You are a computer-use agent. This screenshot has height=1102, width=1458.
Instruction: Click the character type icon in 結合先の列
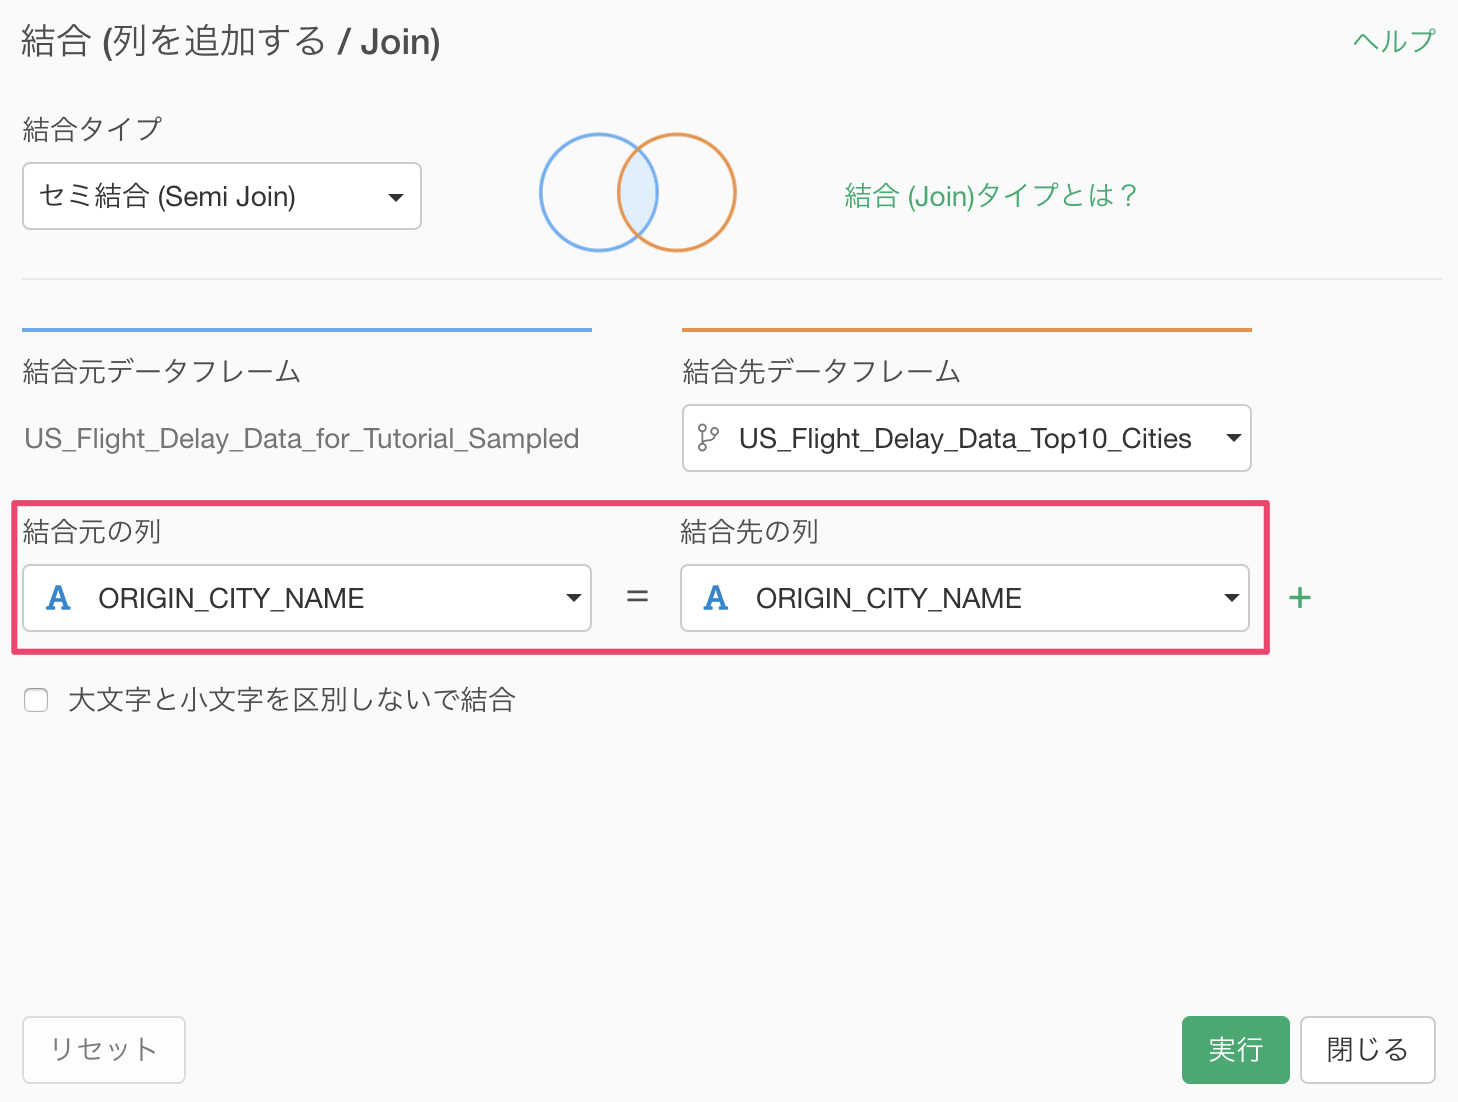[x=716, y=598]
